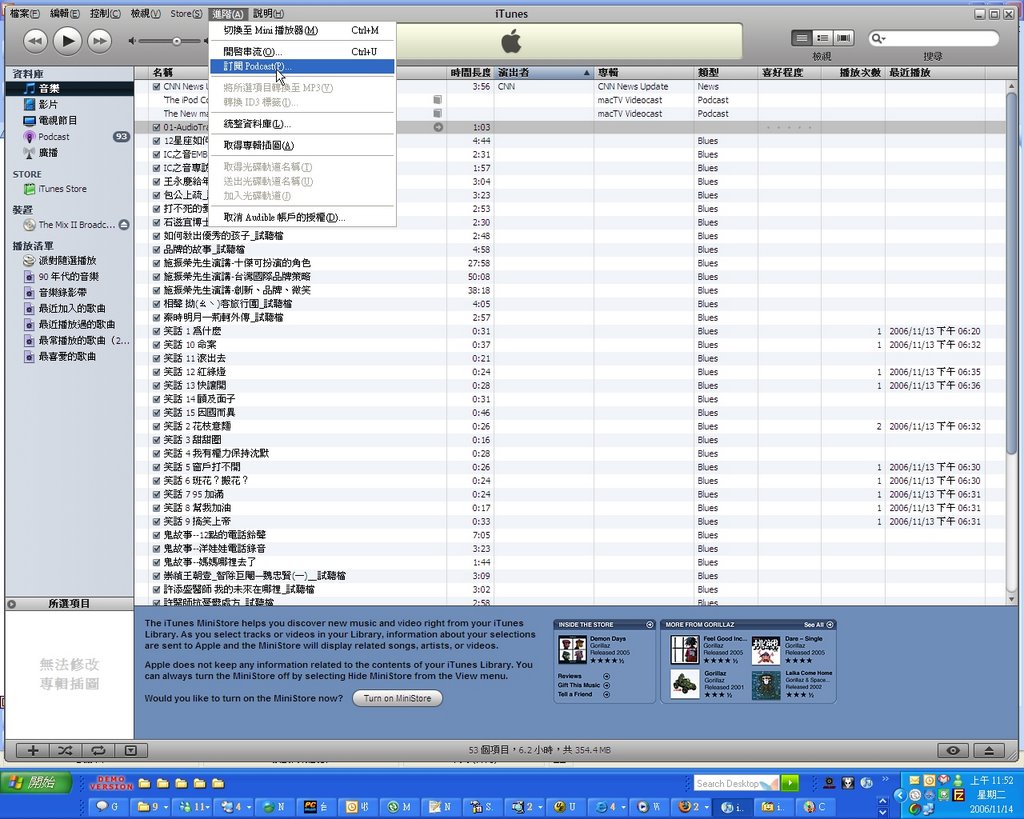Start playback with the Play button

point(67,41)
